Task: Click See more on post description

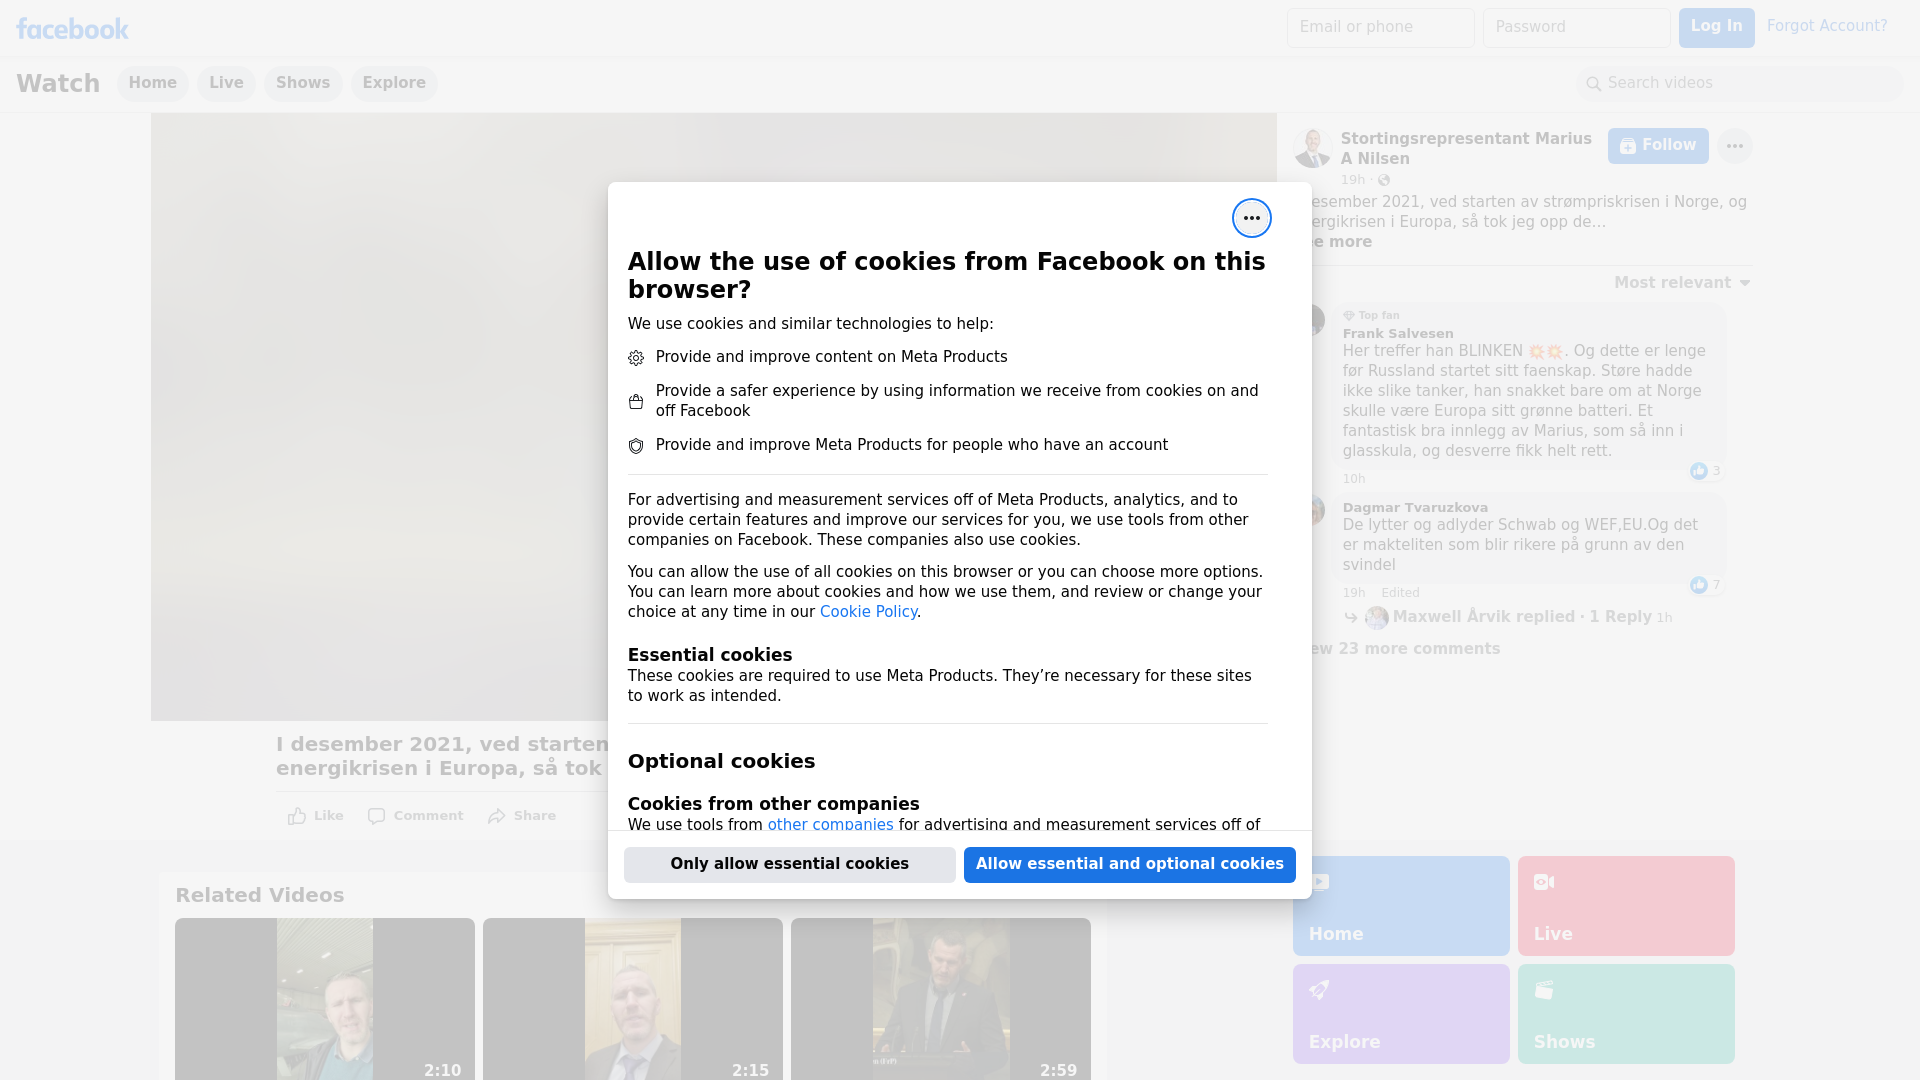Action: (x=1341, y=242)
